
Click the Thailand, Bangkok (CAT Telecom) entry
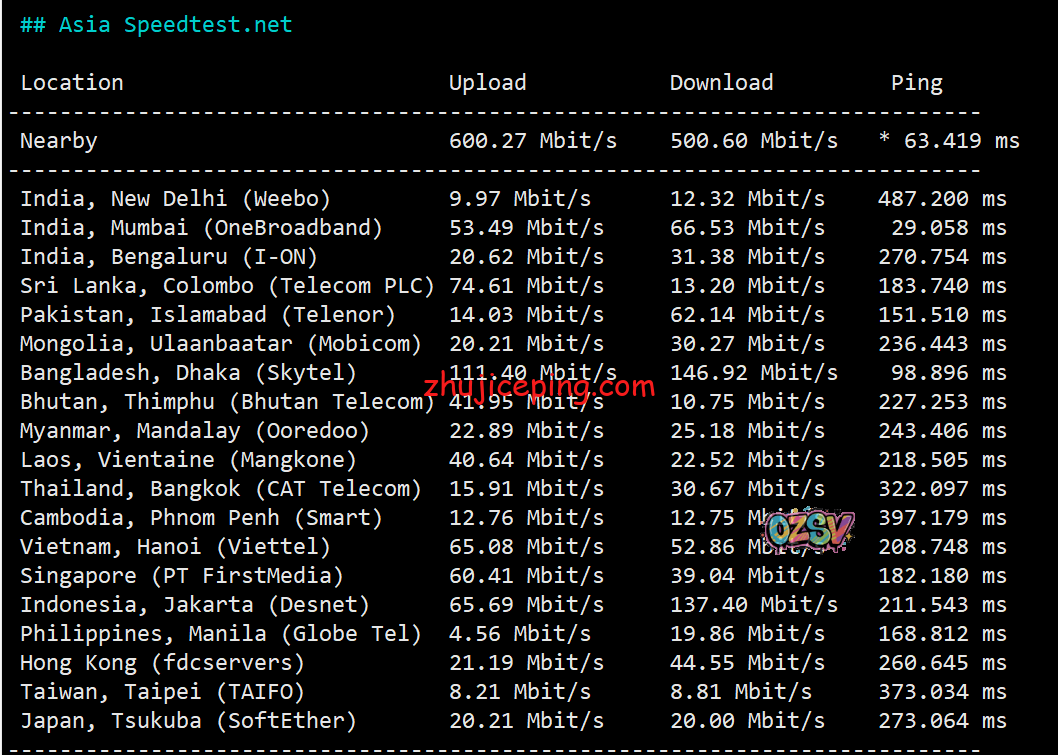pyautogui.click(x=221, y=489)
